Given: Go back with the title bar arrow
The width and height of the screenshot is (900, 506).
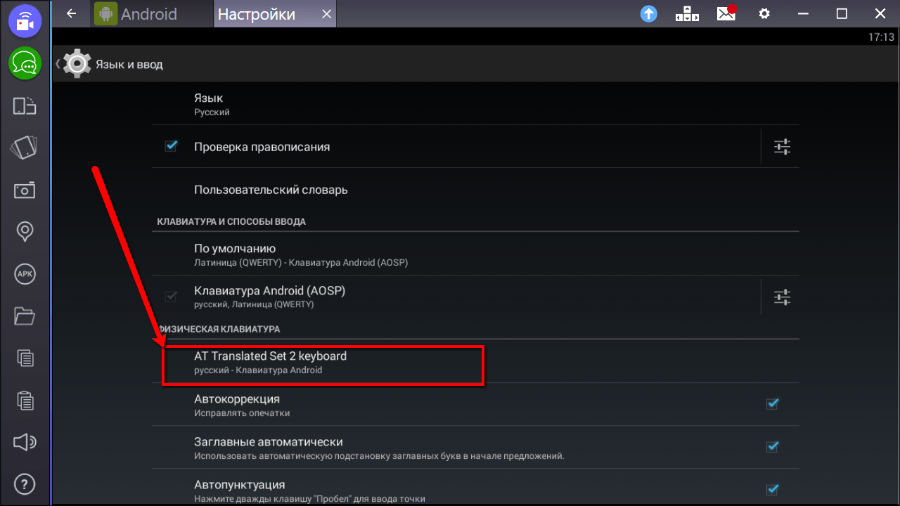Looking at the screenshot, I should [x=71, y=13].
